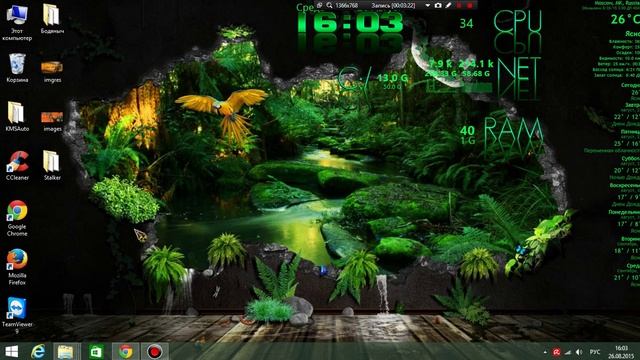Click the magnifier icon in recorder bar

pos(329,5)
